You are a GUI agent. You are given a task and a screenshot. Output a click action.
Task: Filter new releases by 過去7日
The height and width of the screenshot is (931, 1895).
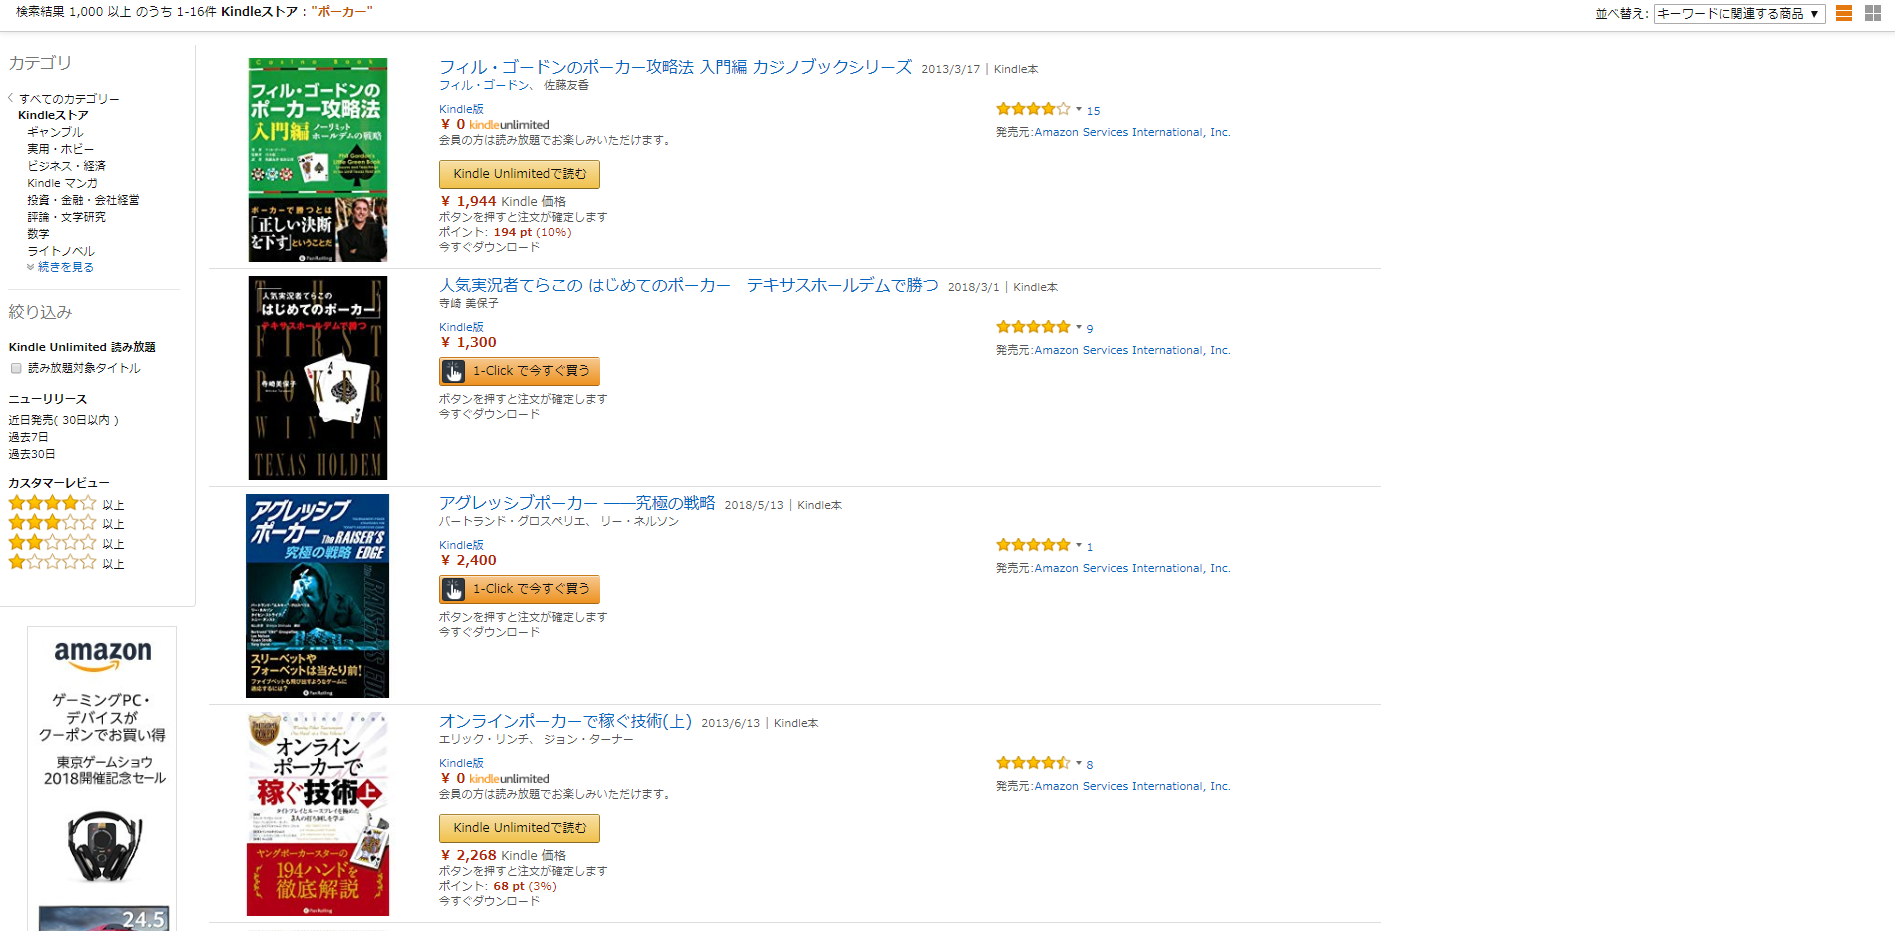click(29, 437)
